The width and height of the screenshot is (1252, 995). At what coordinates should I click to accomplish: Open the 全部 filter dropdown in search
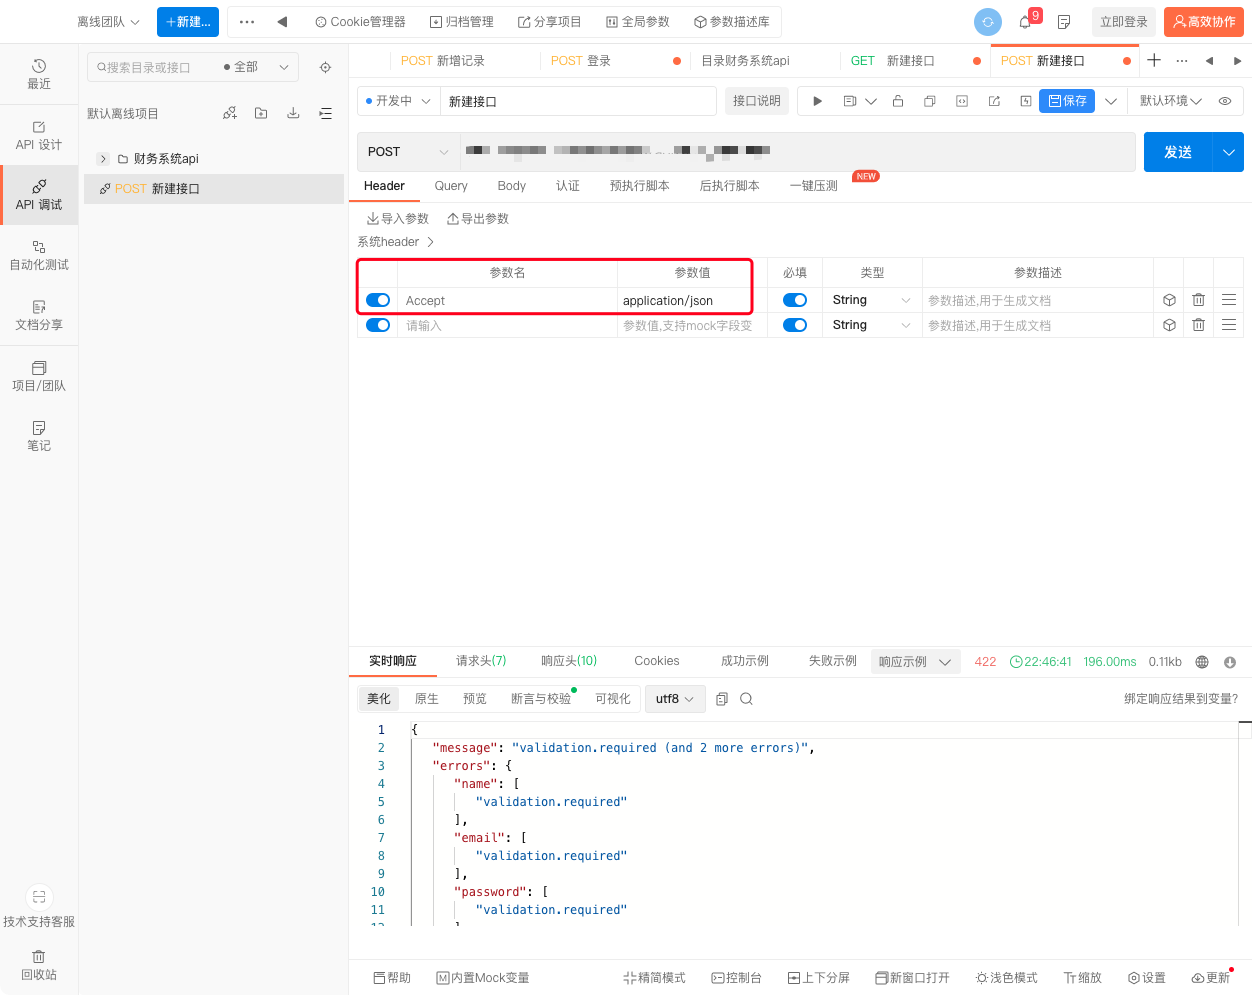[x=256, y=67]
